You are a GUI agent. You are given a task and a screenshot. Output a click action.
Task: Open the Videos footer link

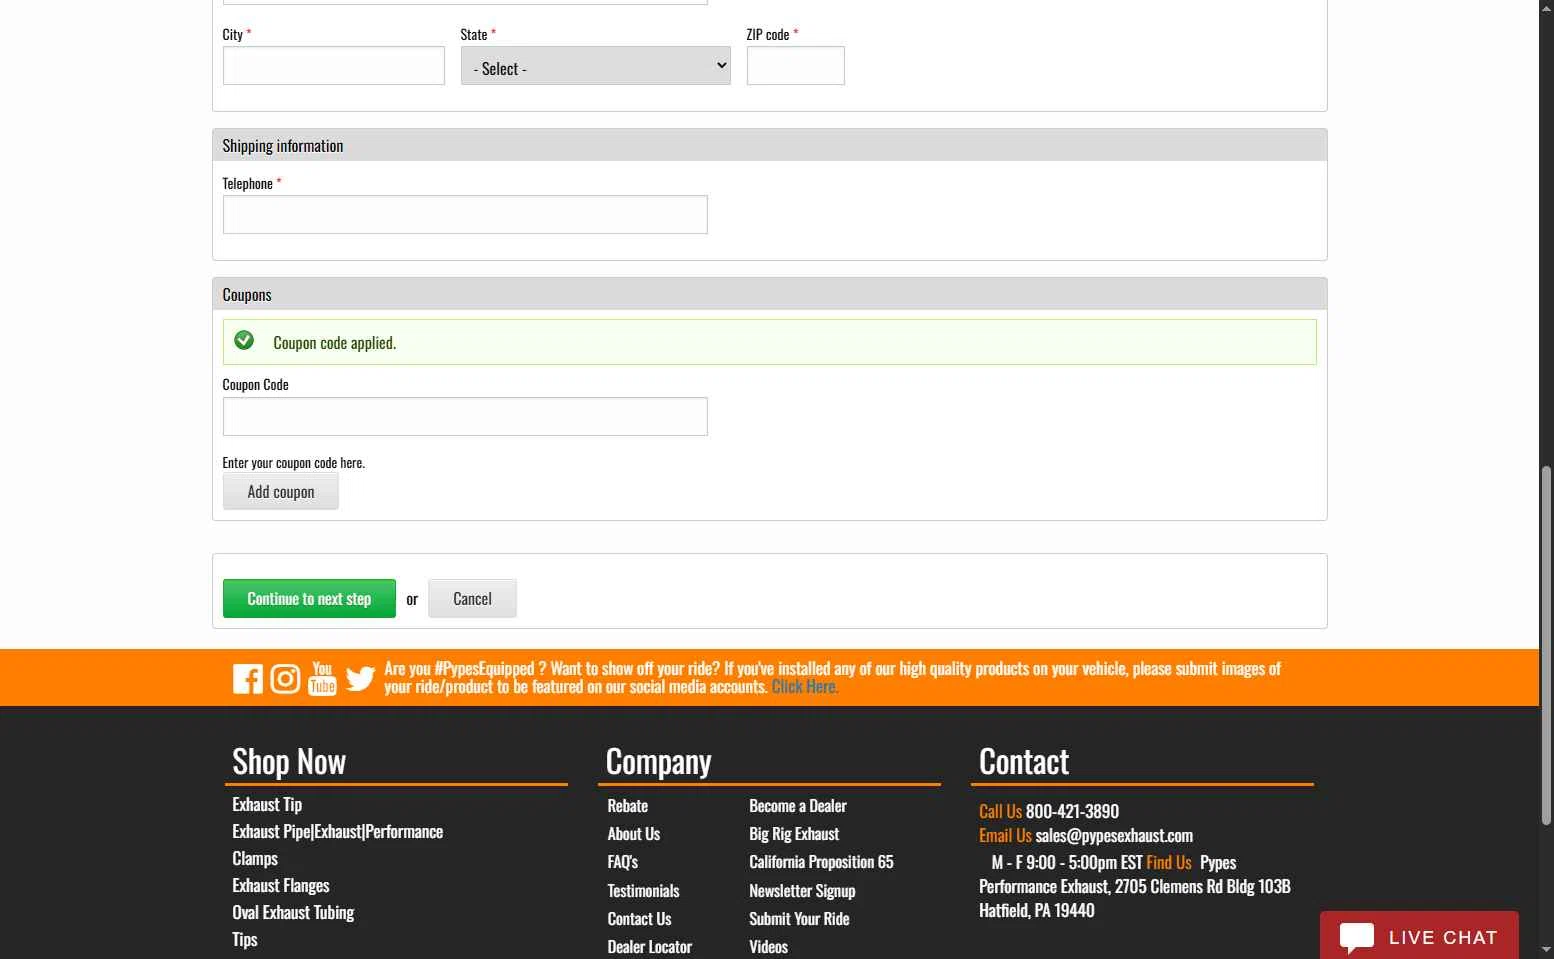[x=768, y=947]
